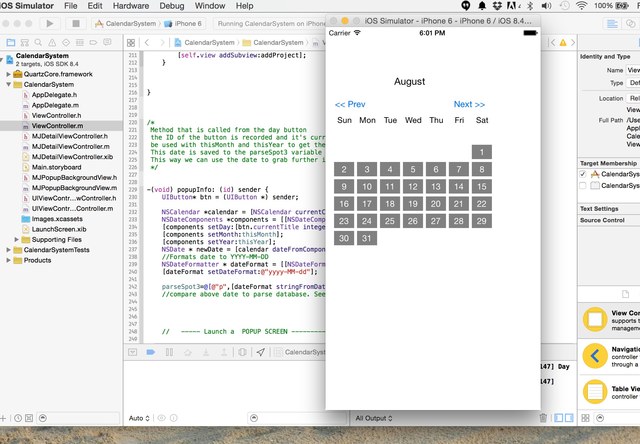Show the console pane toggle

pyautogui.click(x=569, y=418)
